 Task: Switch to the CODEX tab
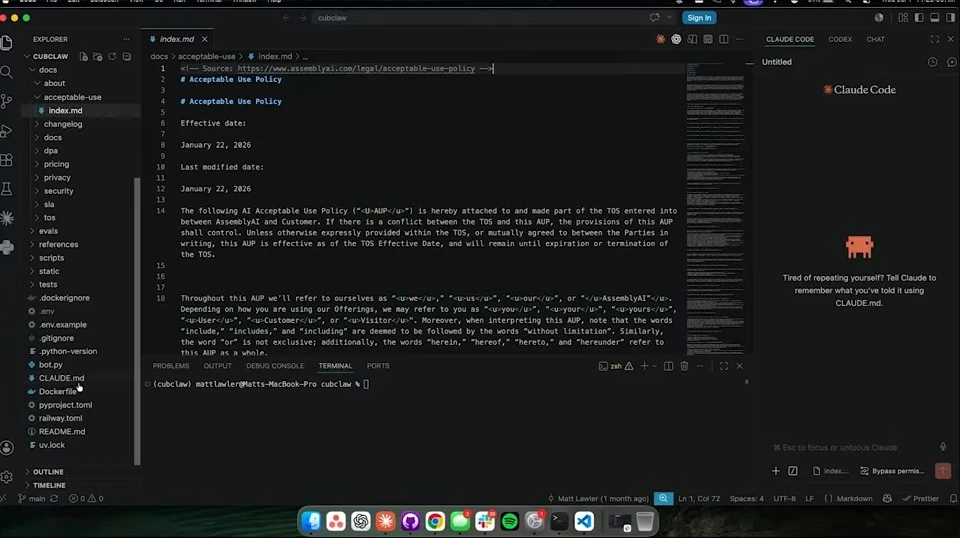tap(840, 39)
